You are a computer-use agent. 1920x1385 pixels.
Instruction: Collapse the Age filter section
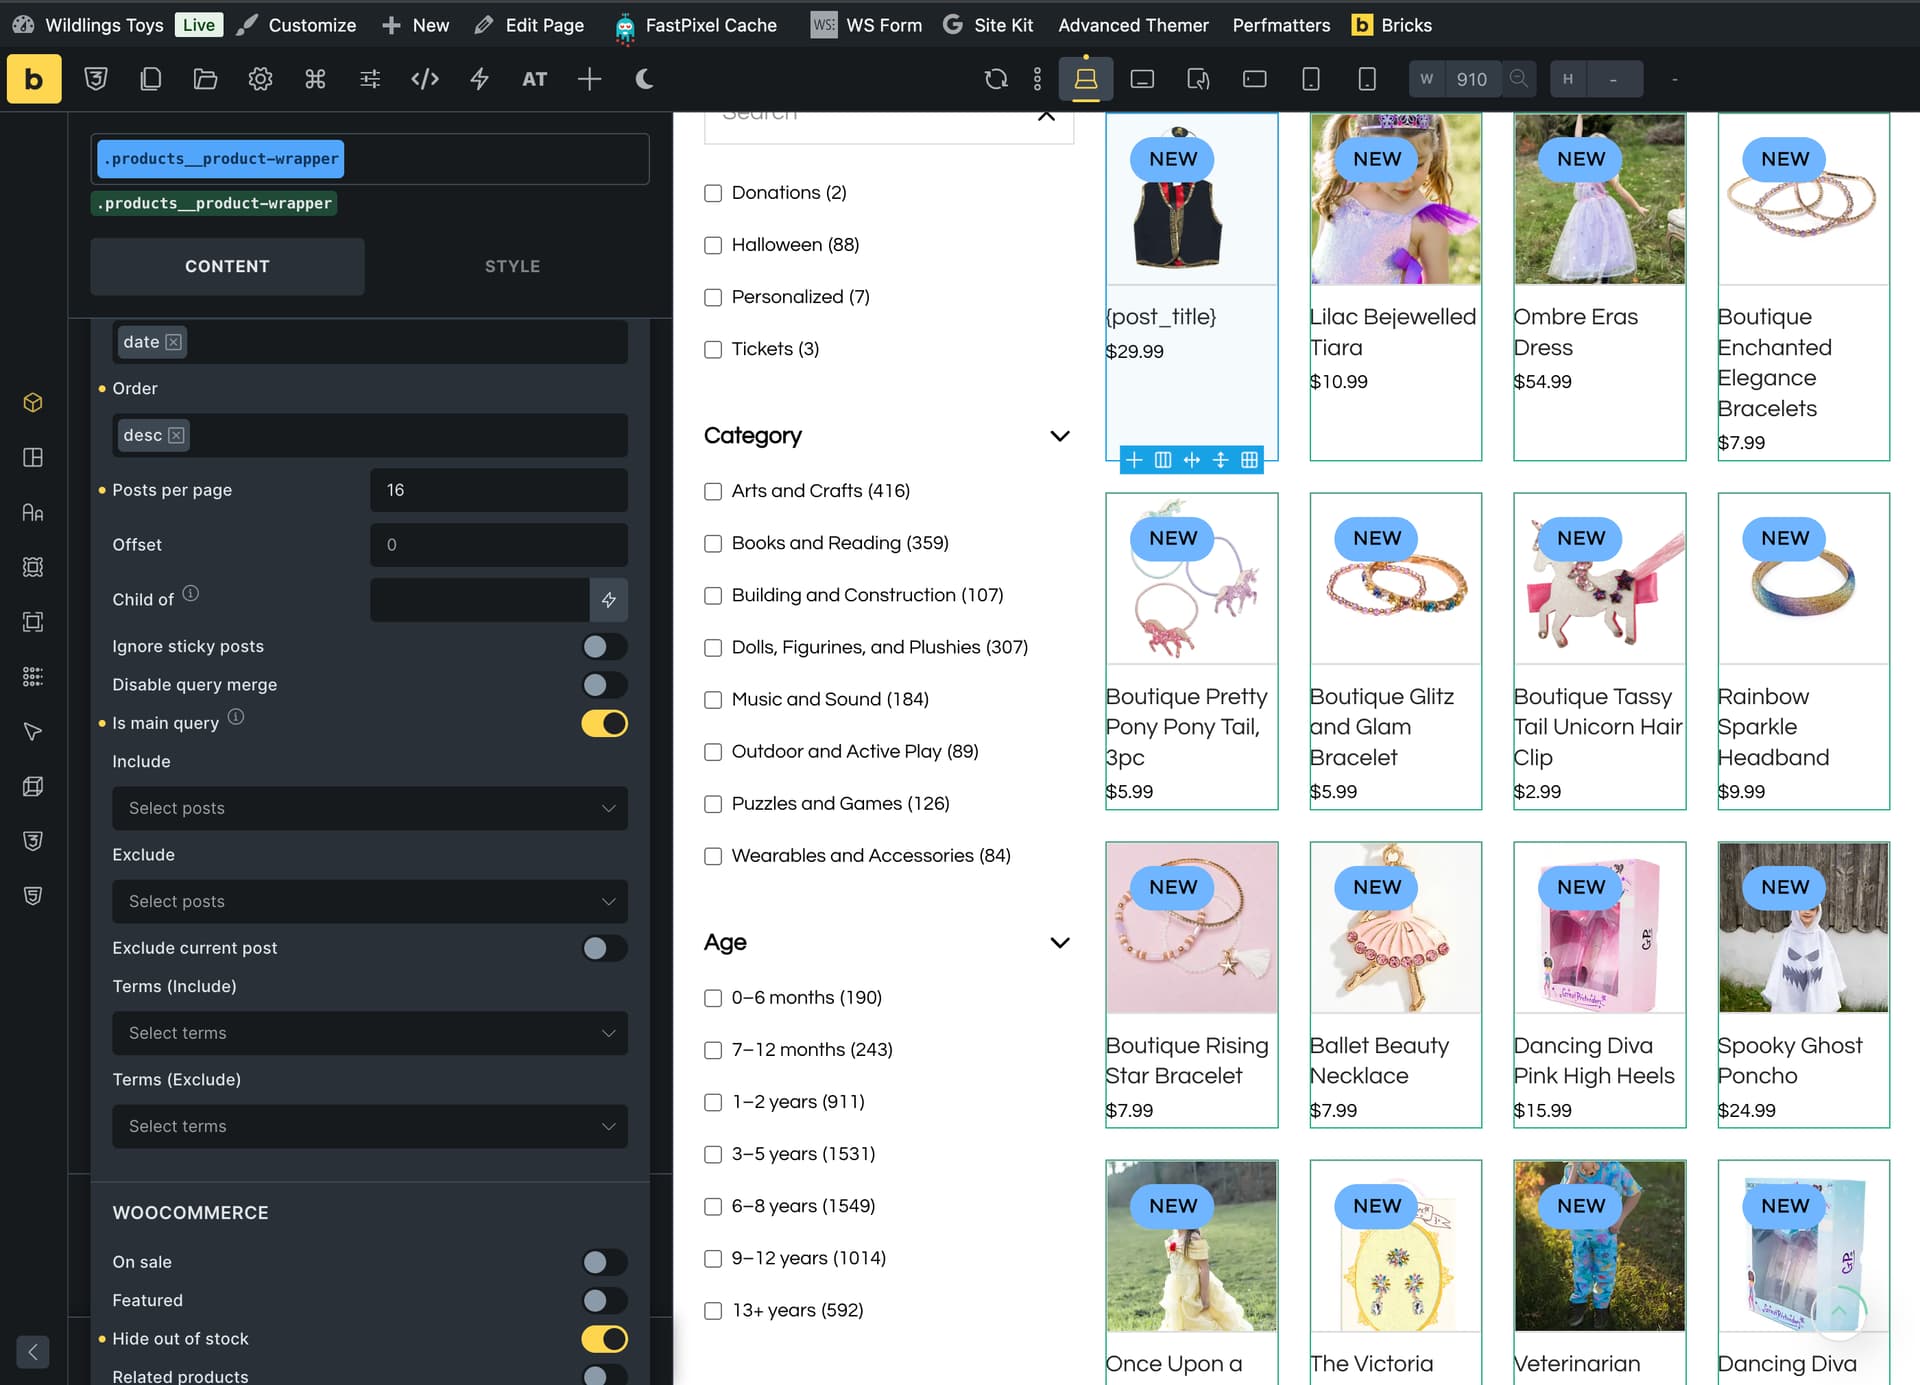click(x=1060, y=943)
